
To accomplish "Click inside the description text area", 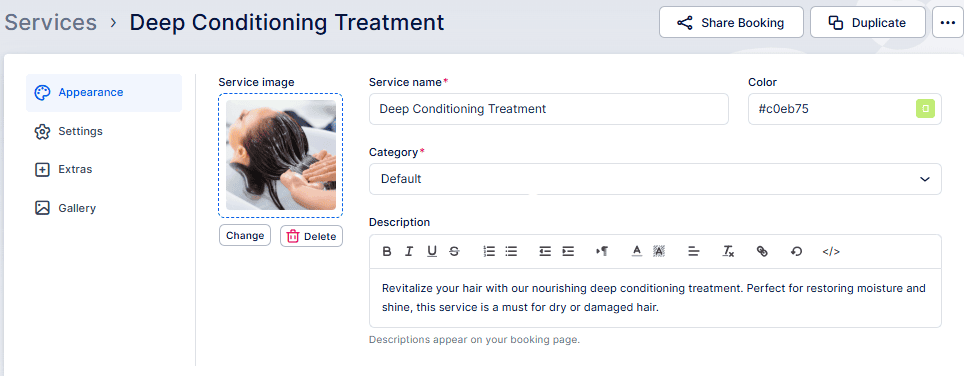I will 655,298.
